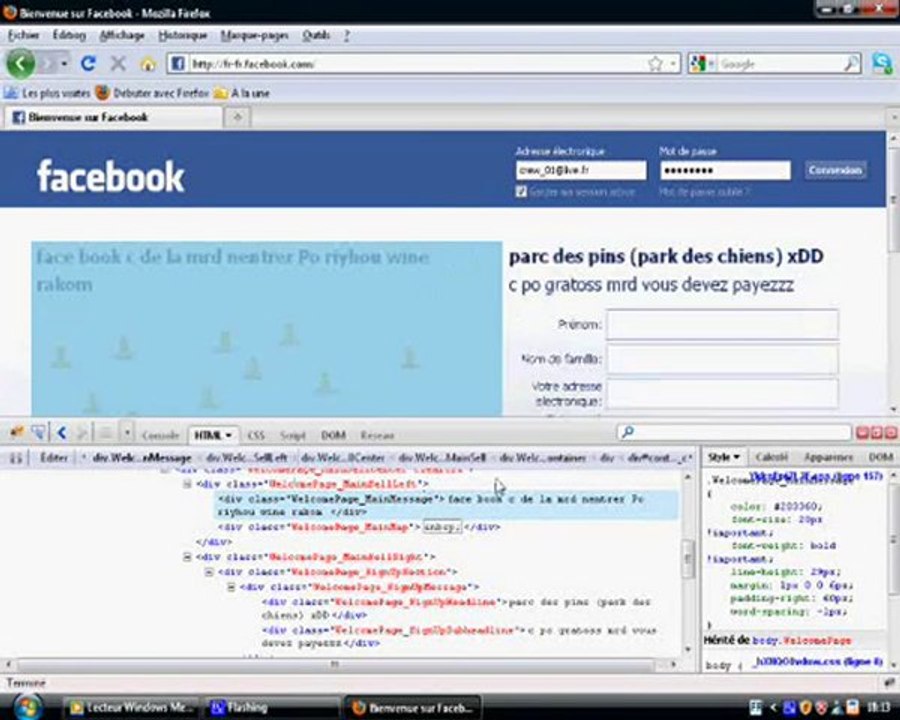900x720 pixels.
Task: Open the HTML tab dropdown menu
Action: point(228,435)
